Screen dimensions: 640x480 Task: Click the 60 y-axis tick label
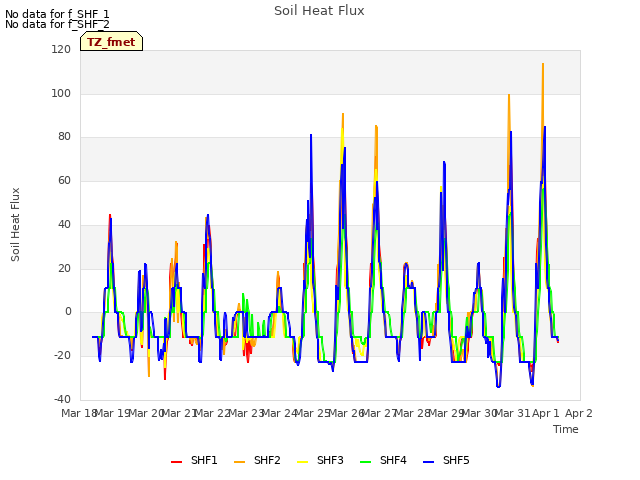64,180
